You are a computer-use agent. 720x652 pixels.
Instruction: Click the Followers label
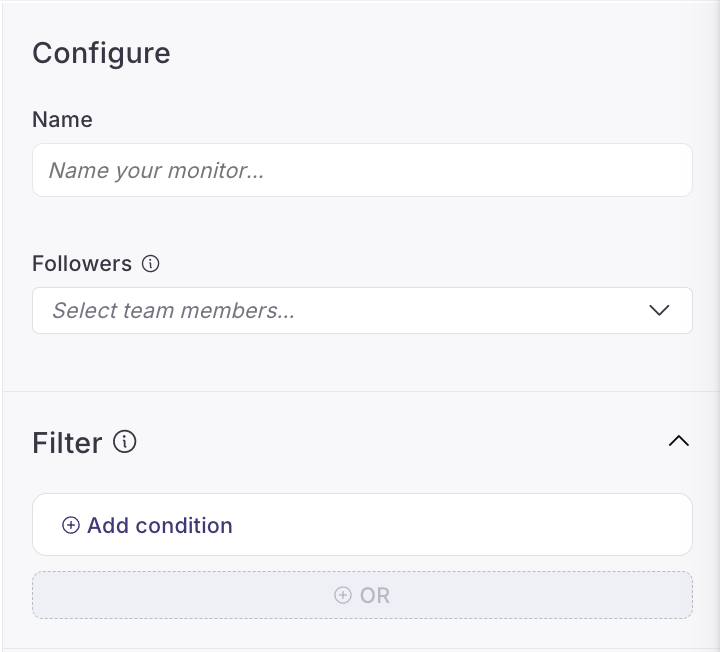pyautogui.click(x=82, y=264)
